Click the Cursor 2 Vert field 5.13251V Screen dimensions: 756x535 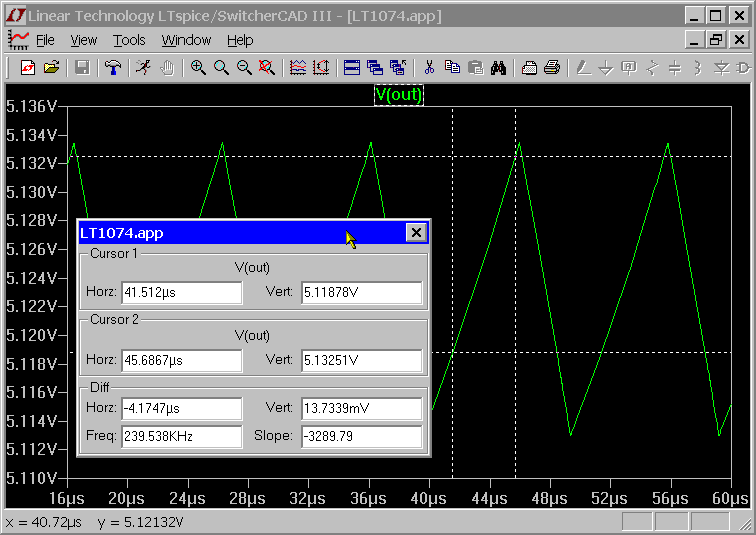click(x=362, y=361)
